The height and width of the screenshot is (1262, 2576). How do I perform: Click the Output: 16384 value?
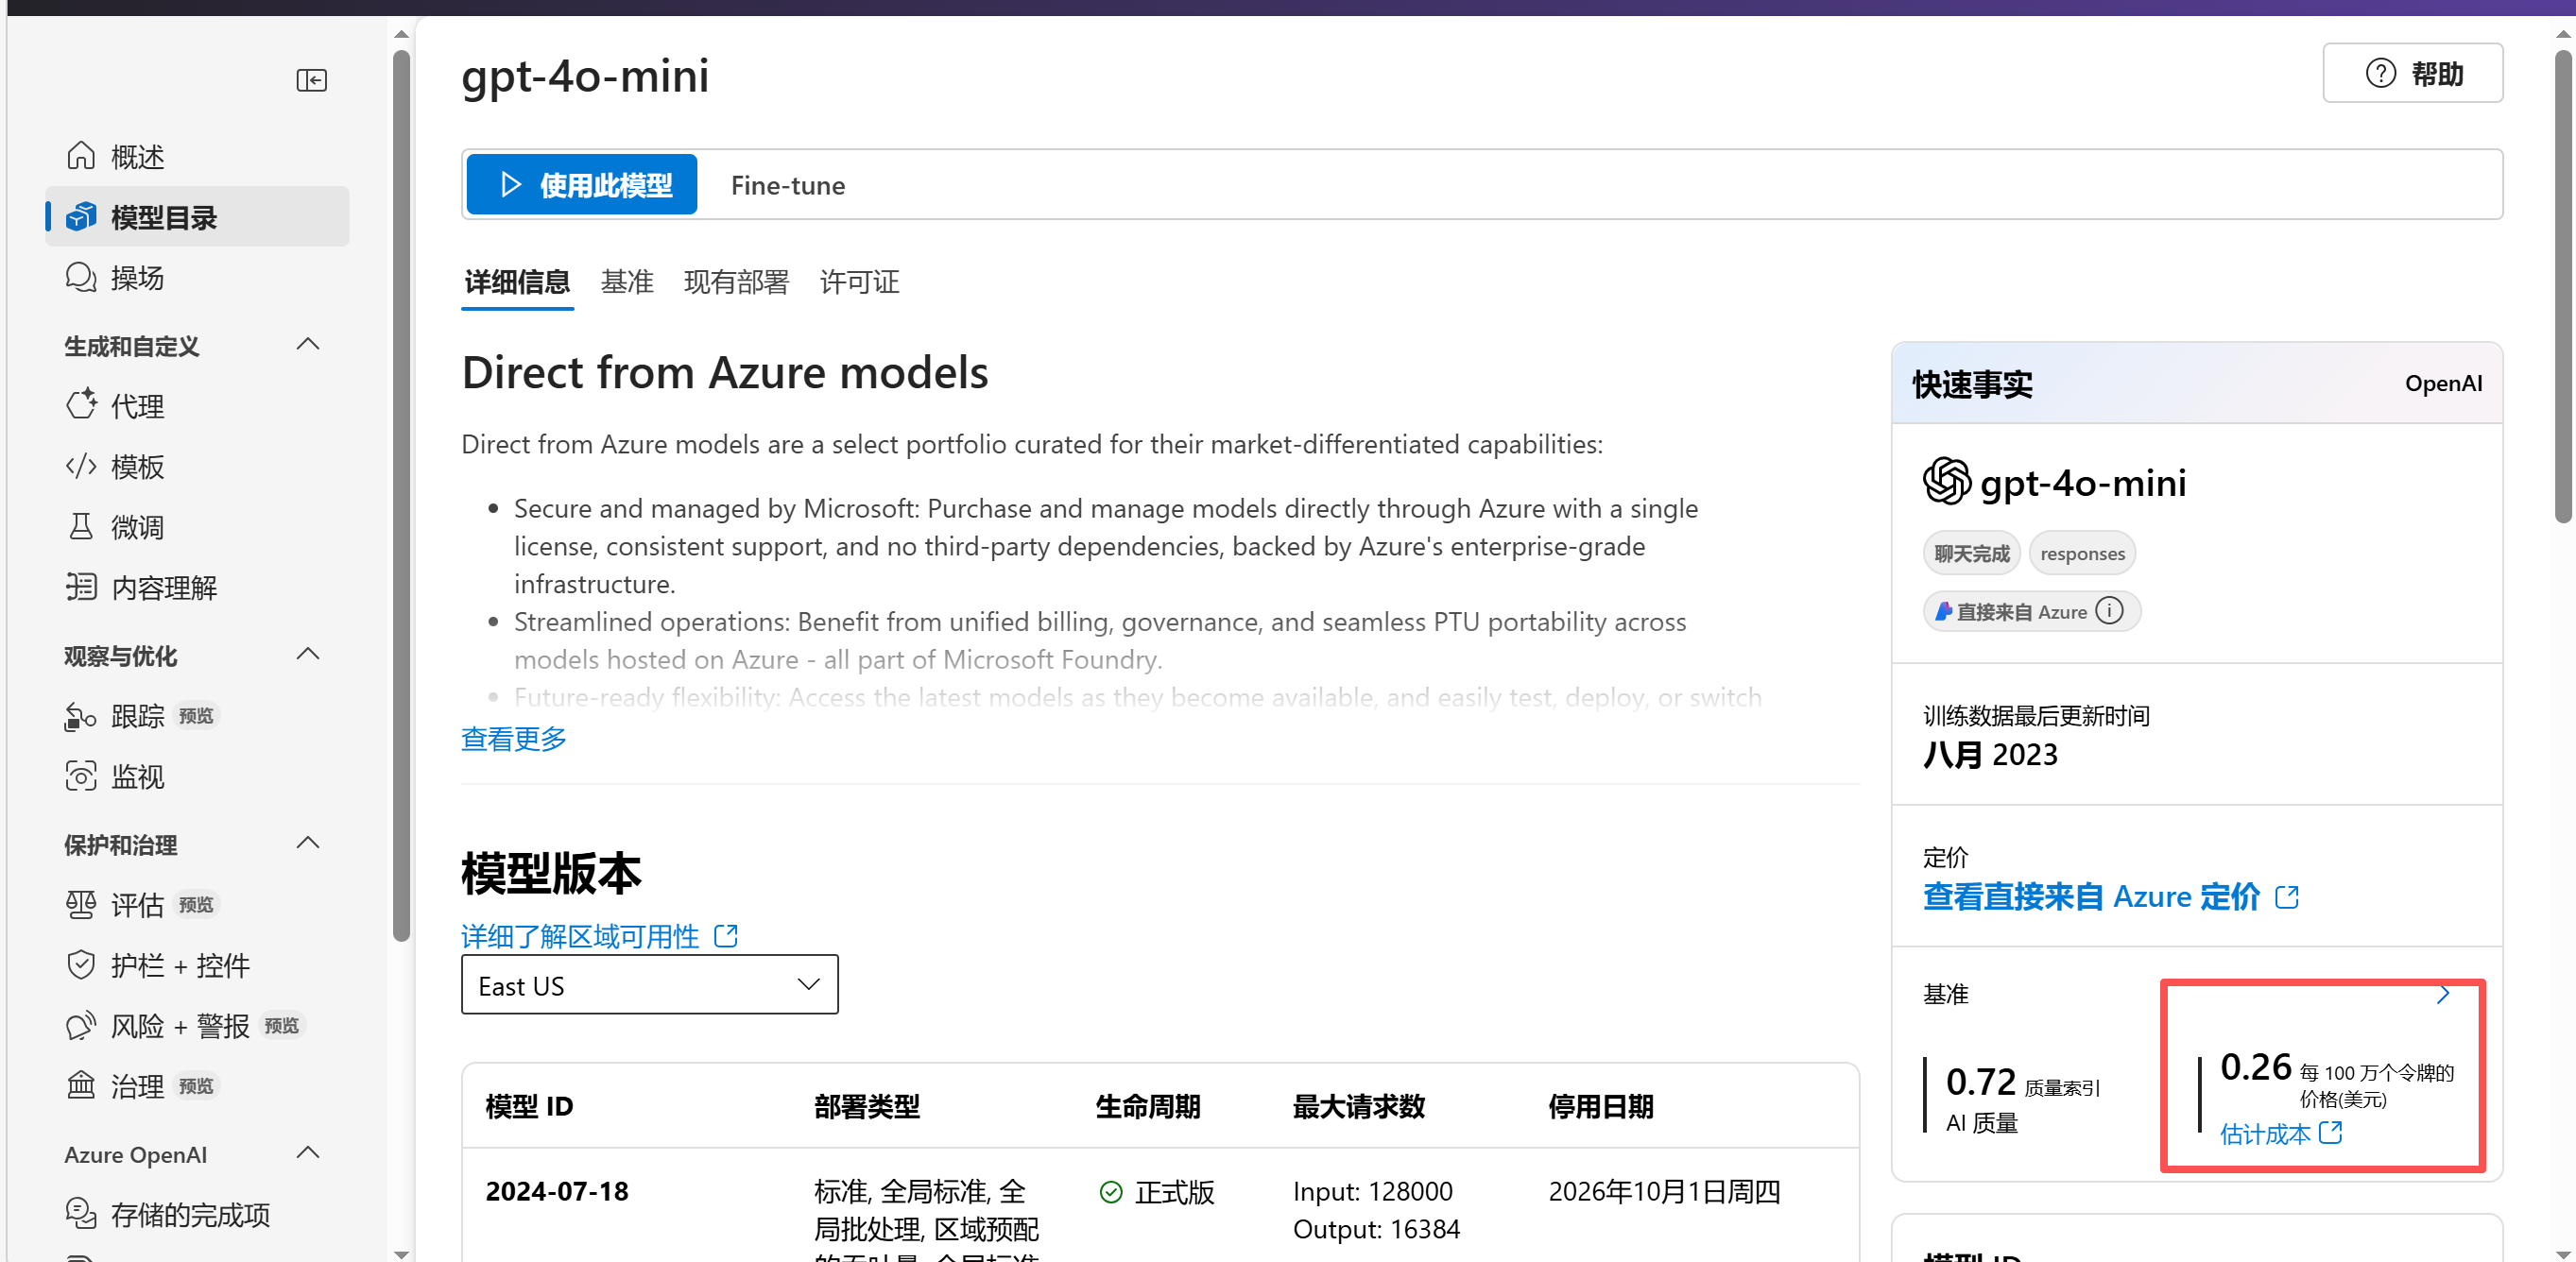click(x=1376, y=1229)
